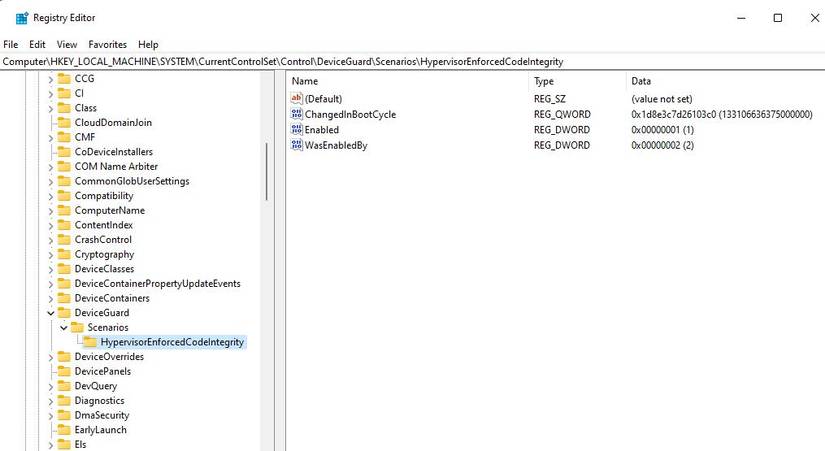The height and width of the screenshot is (451, 825).
Task: Collapse the DeviceGuard key
Action: pyautogui.click(x=51, y=313)
